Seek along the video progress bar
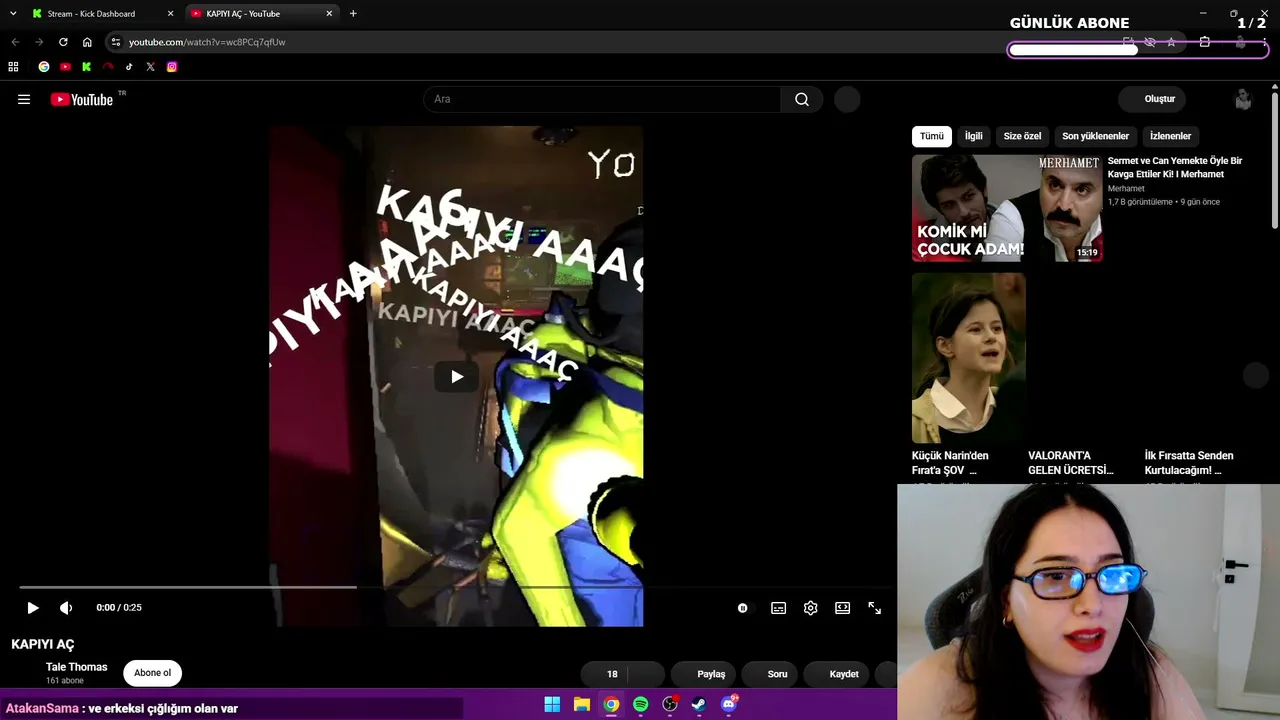This screenshot has height=720, width=1280. tap(456, 587)
